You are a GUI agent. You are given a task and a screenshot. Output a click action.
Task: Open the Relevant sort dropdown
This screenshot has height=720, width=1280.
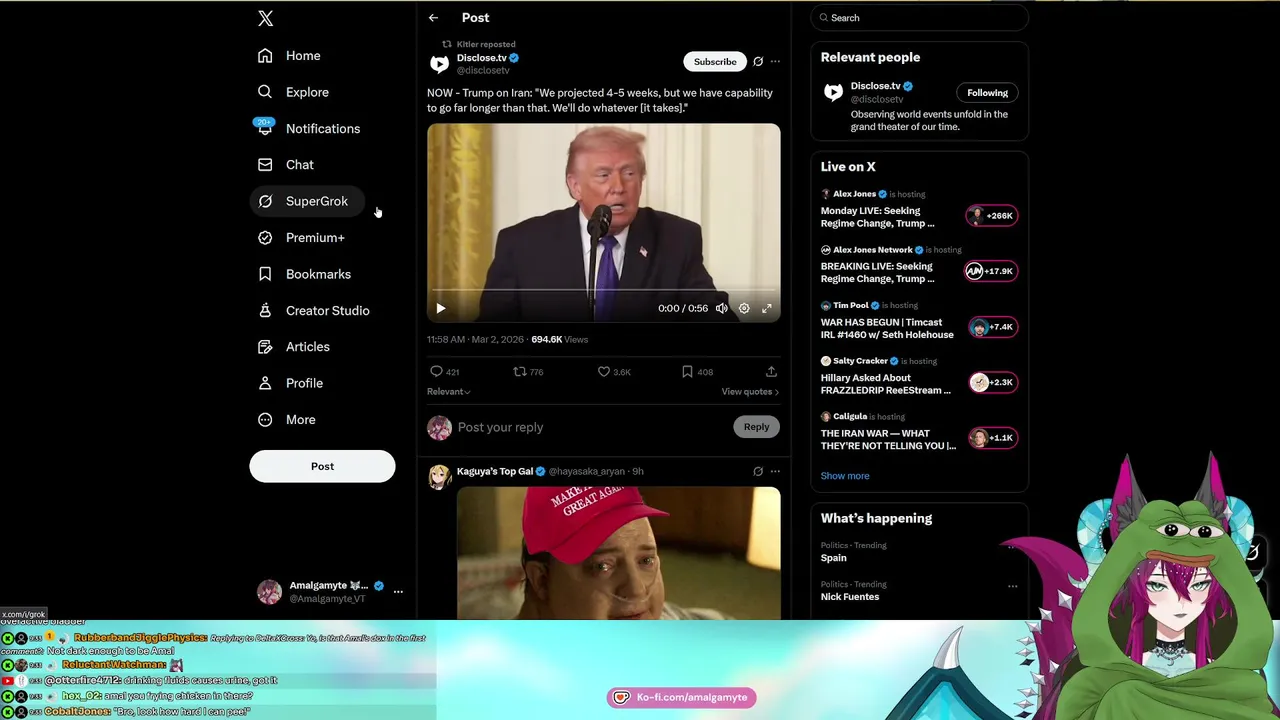coord(449,392)
